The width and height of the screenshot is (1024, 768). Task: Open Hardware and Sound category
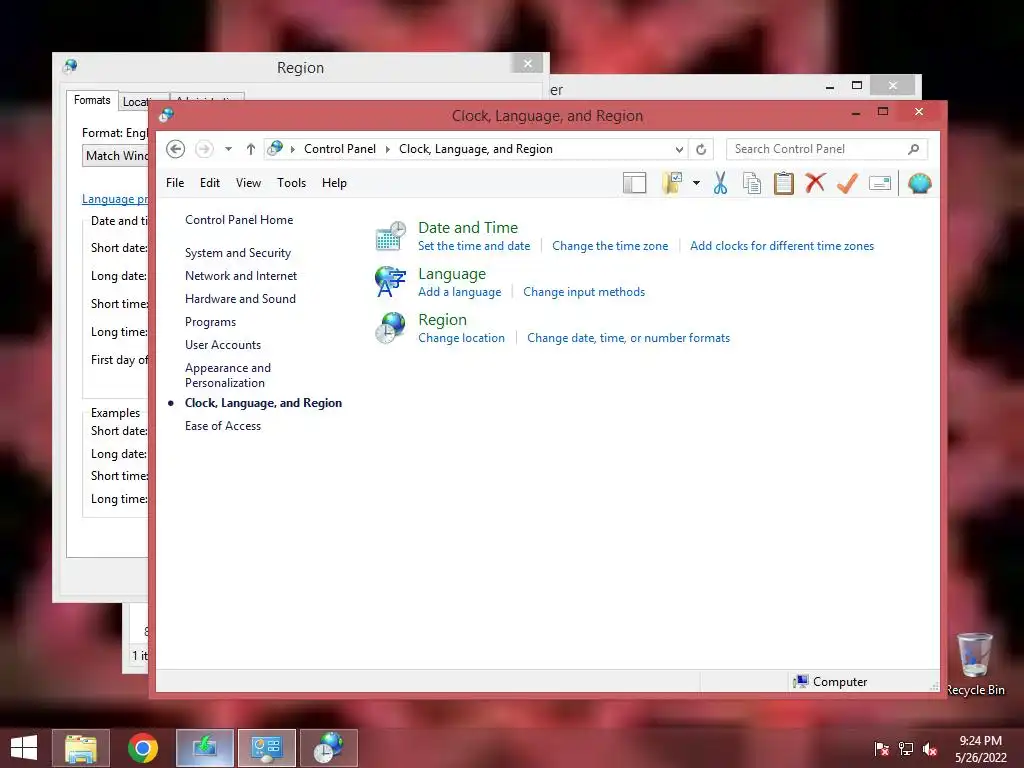tap(240, 298)
